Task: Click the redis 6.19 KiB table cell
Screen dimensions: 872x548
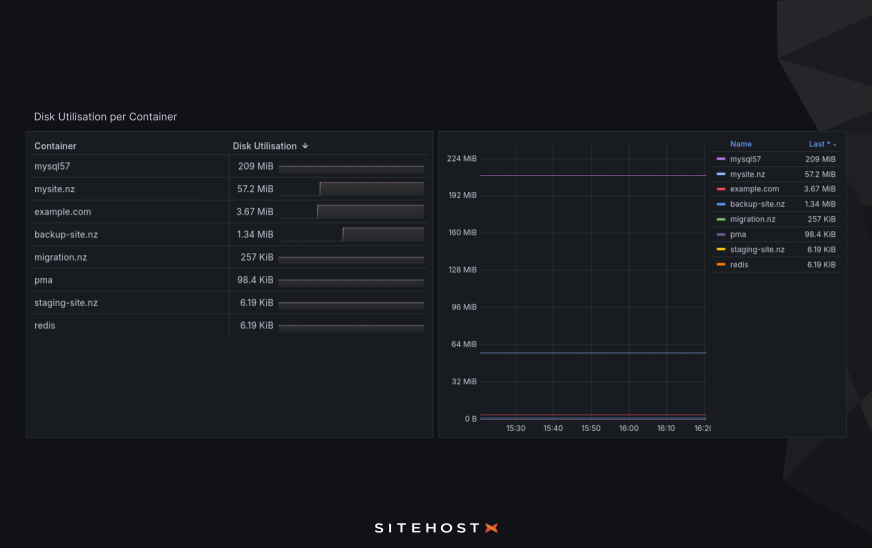Action: point(256,325)
